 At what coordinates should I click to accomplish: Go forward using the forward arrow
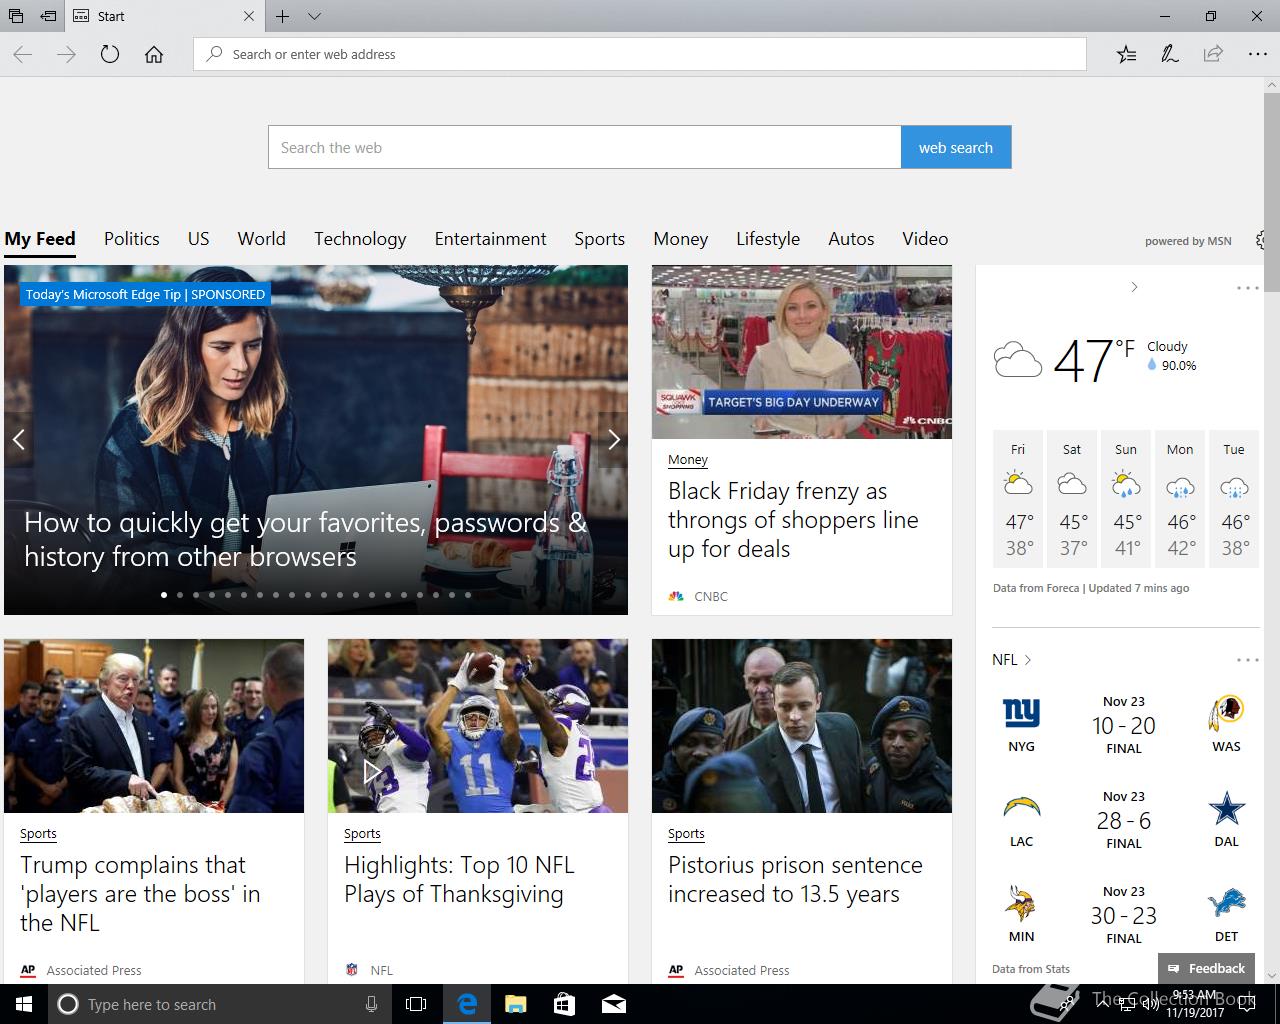pos(67,54)
